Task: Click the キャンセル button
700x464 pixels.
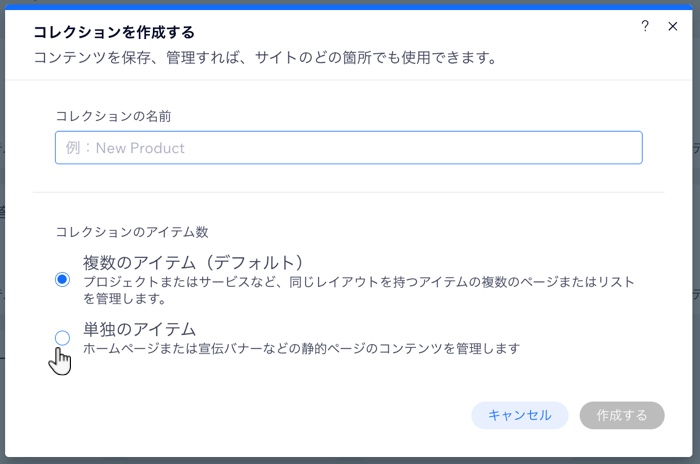Action: [520, 415]
